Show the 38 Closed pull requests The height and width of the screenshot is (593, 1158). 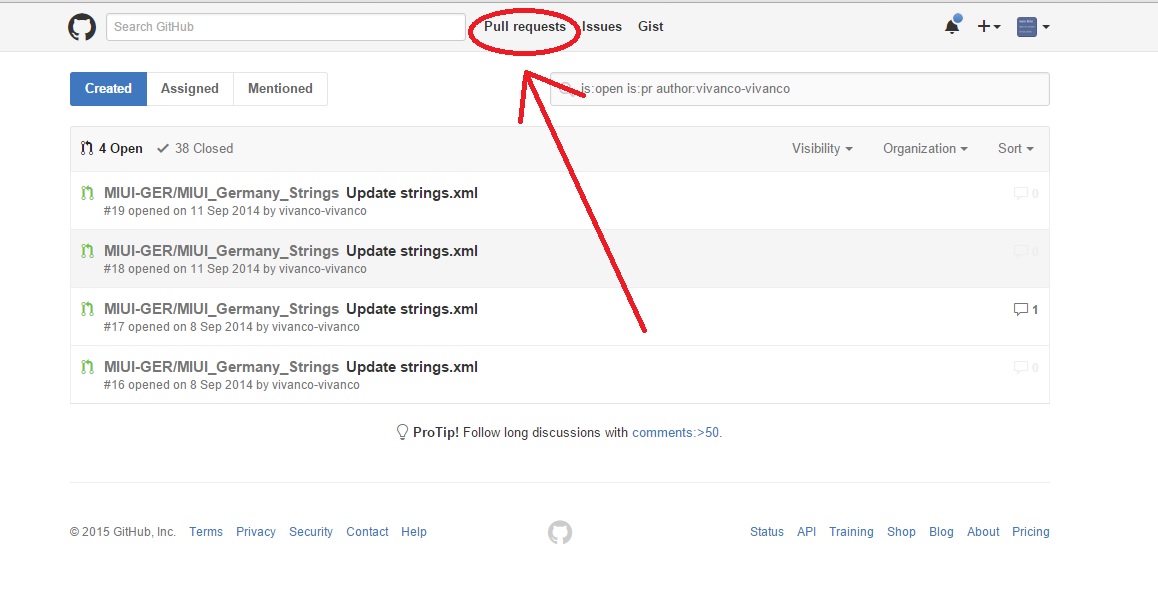[195, 148]
